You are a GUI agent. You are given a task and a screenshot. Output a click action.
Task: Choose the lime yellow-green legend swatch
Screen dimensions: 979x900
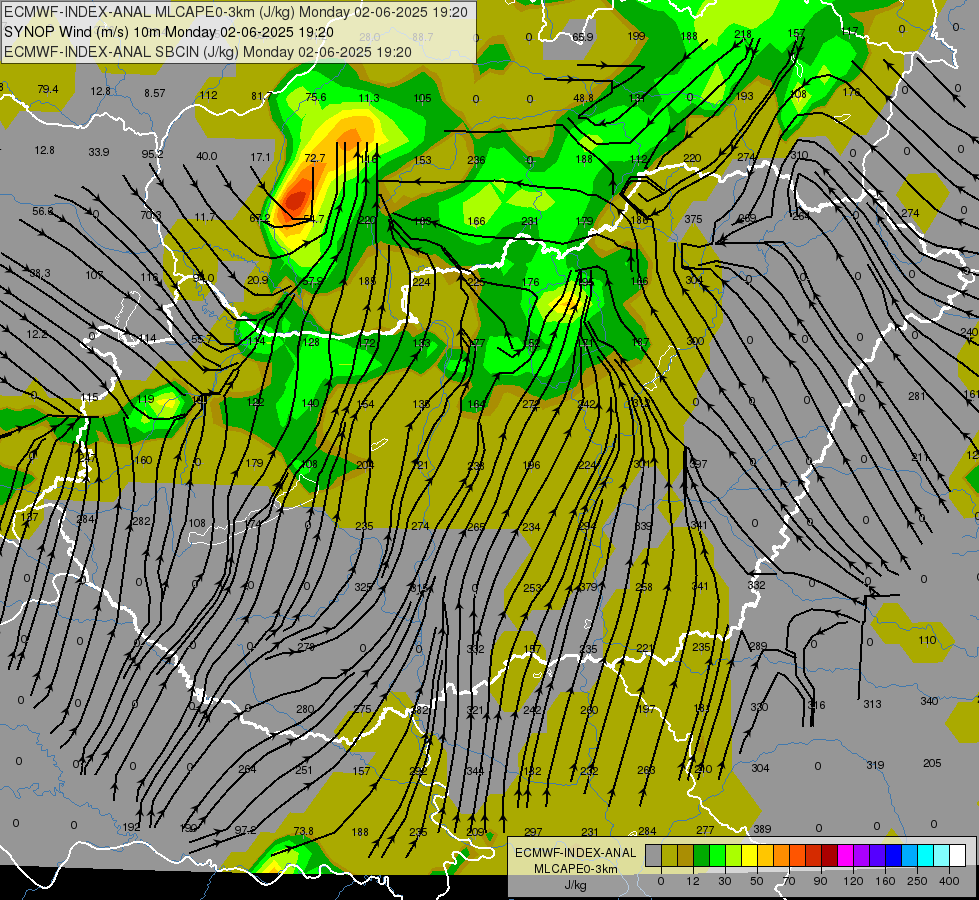click(x=734, y=856)
